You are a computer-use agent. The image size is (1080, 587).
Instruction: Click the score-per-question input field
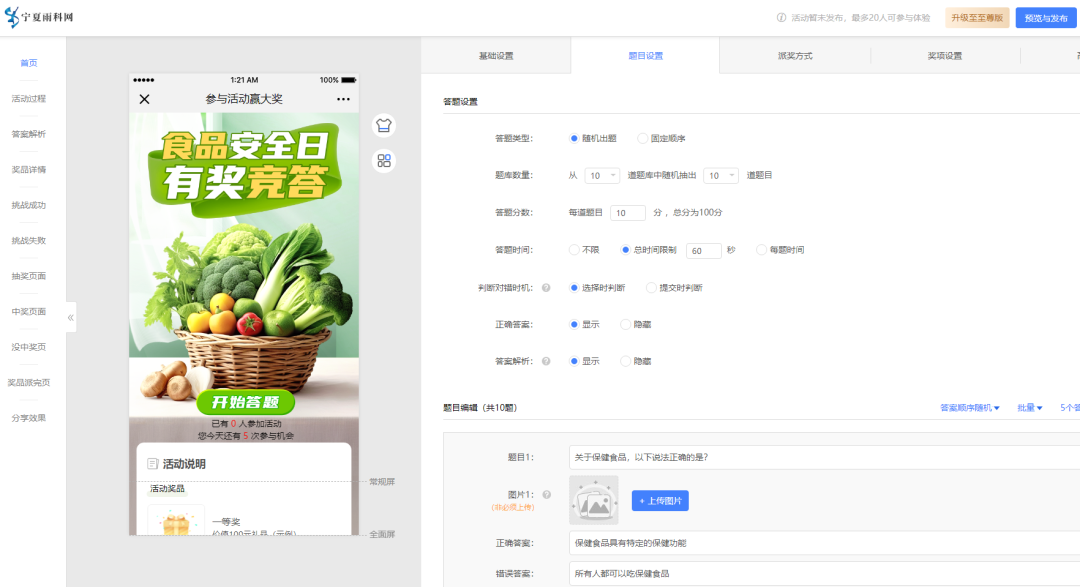point(627,213)
